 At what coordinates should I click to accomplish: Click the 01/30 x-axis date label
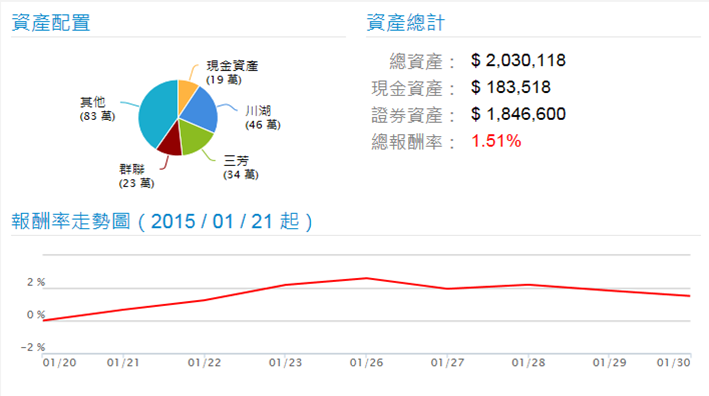point(674,363)
